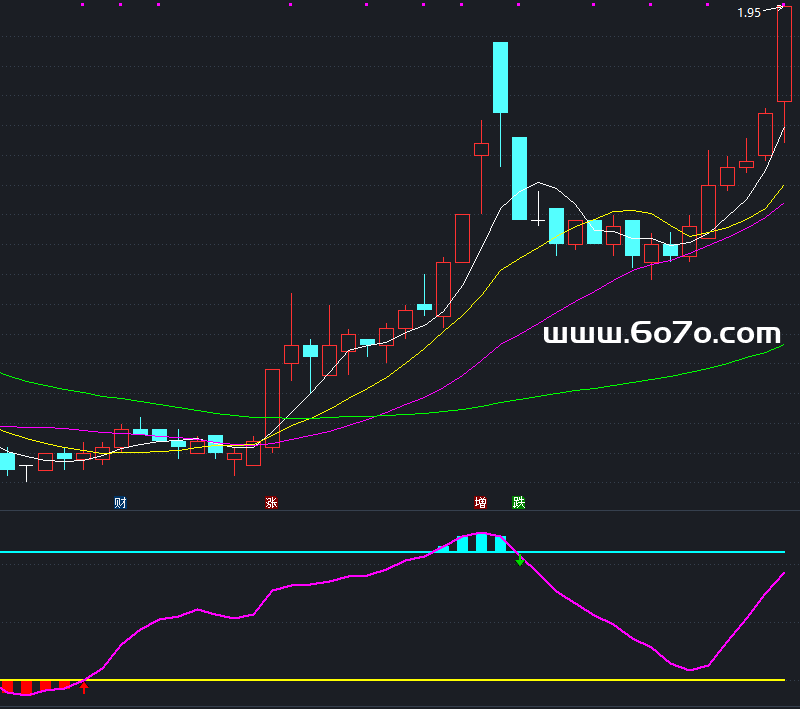Click the red up-arrow buy signal
Image resolution: width=800 pixels, height=709 pixels.
click(x=84, y=688)
